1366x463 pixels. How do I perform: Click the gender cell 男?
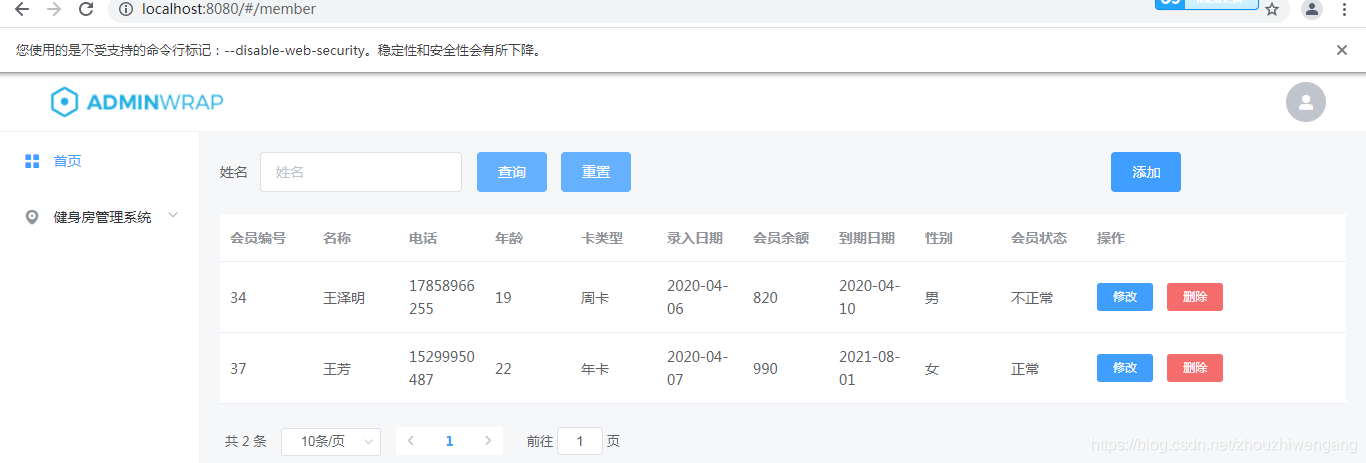[932, 298]
